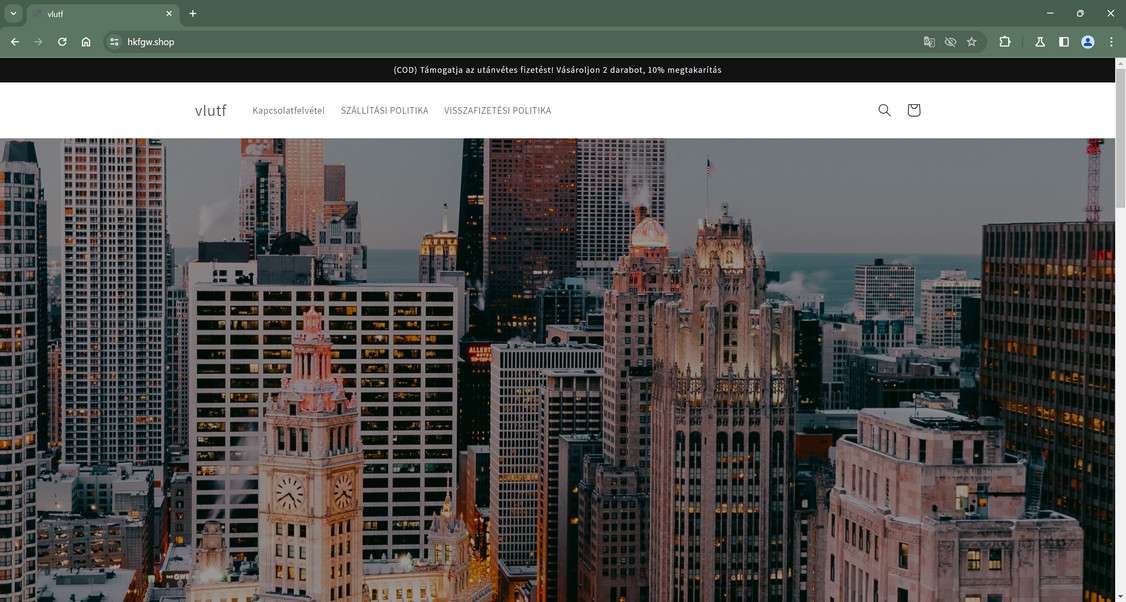Click the crossed-out eye icon in the address bar
Viewport: 1126px width, 602px height.
[950, 42]
